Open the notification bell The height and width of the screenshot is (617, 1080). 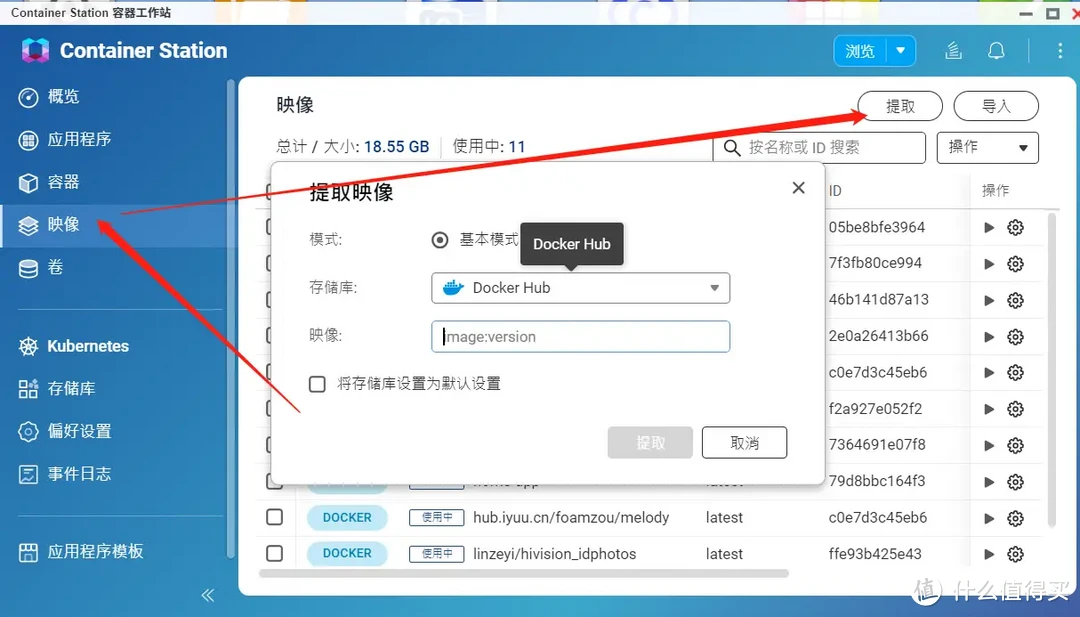997,50
